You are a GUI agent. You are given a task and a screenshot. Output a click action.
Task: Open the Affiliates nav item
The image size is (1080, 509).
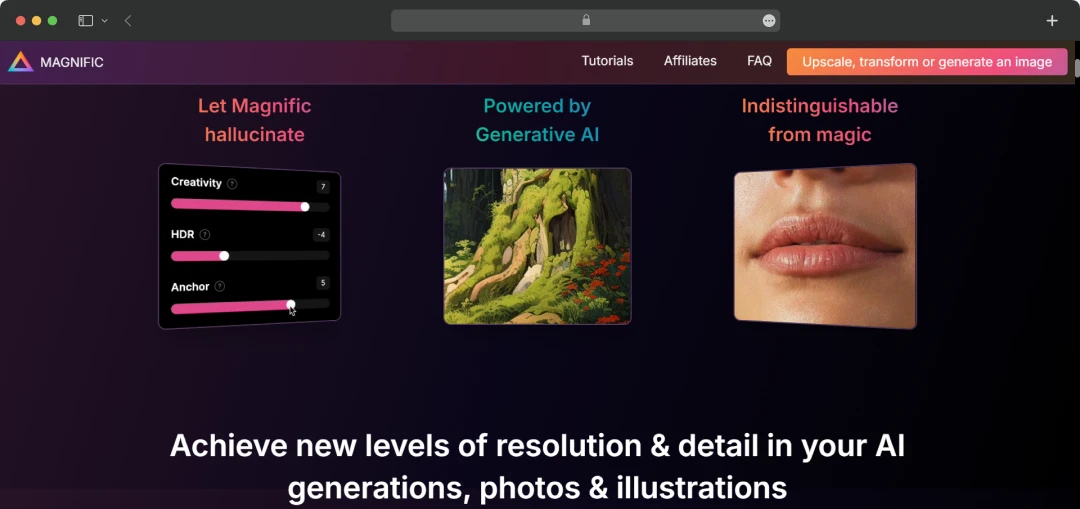point(690,61)
